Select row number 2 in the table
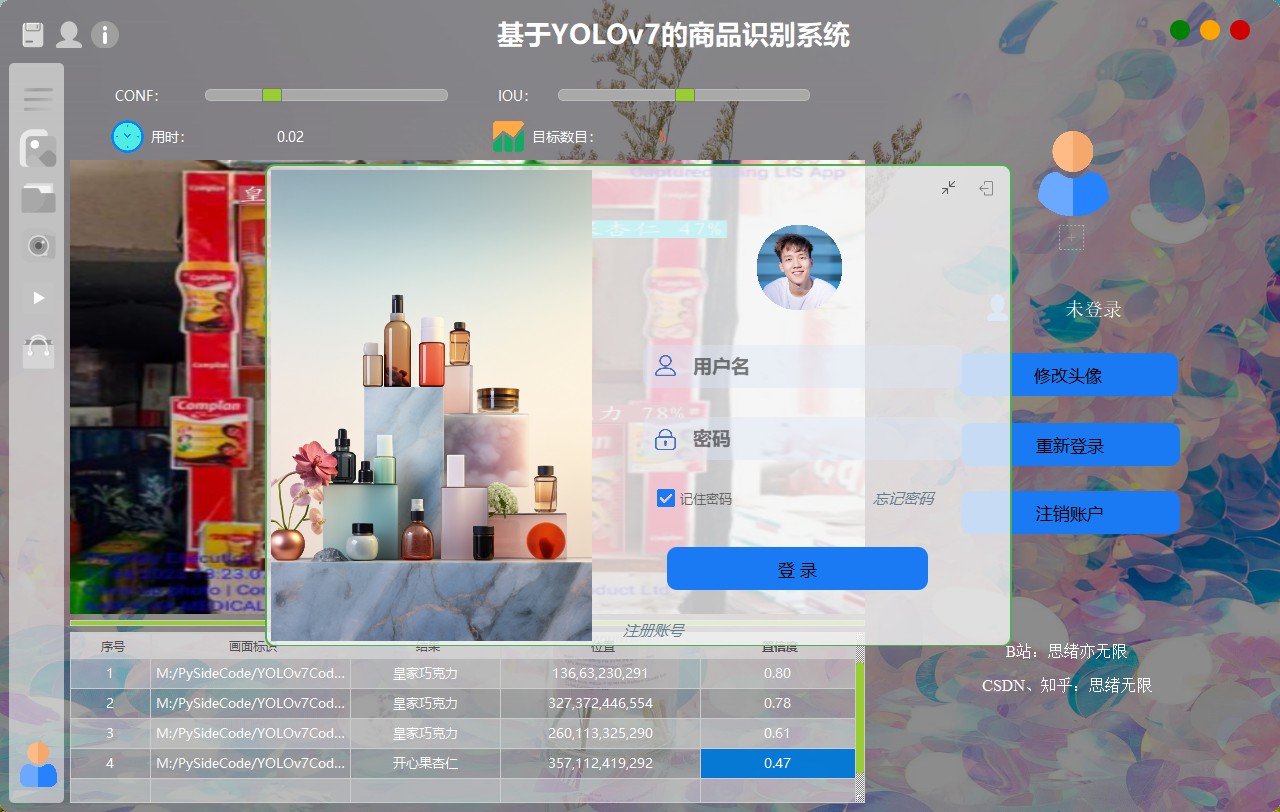This screenshot has height=812, width=1280. [x=110, y=703]
